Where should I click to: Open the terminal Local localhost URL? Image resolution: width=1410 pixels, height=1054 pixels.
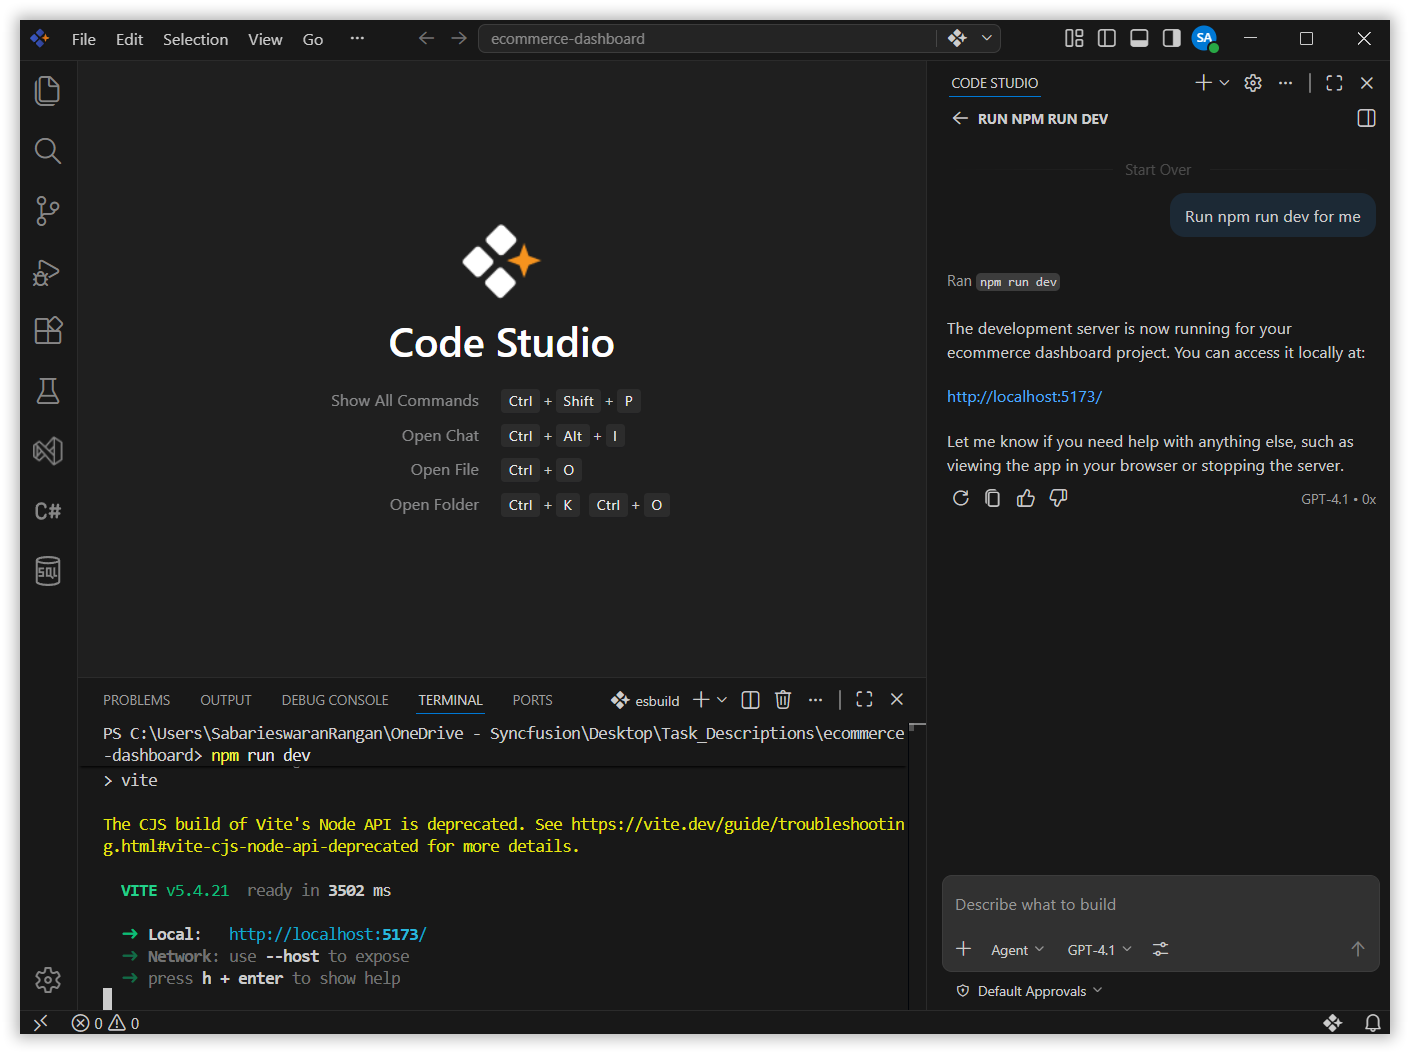pos(328,934)
